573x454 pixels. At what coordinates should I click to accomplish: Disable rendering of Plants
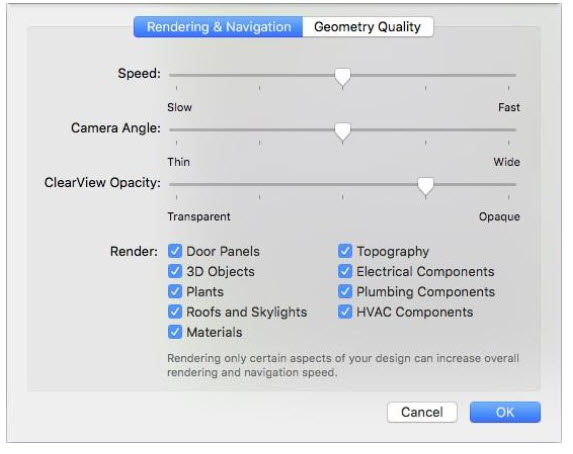(x=175, y=291)
